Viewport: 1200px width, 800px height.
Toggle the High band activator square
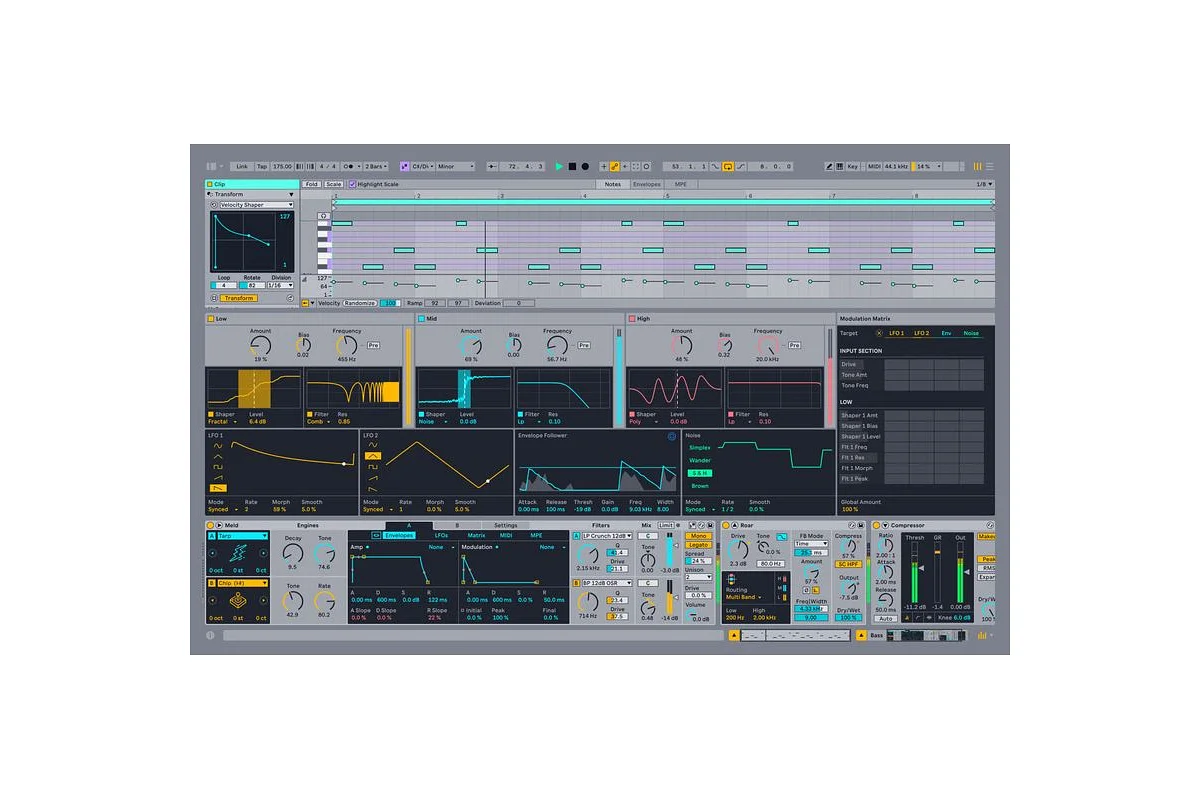click(x=631, y=319)
